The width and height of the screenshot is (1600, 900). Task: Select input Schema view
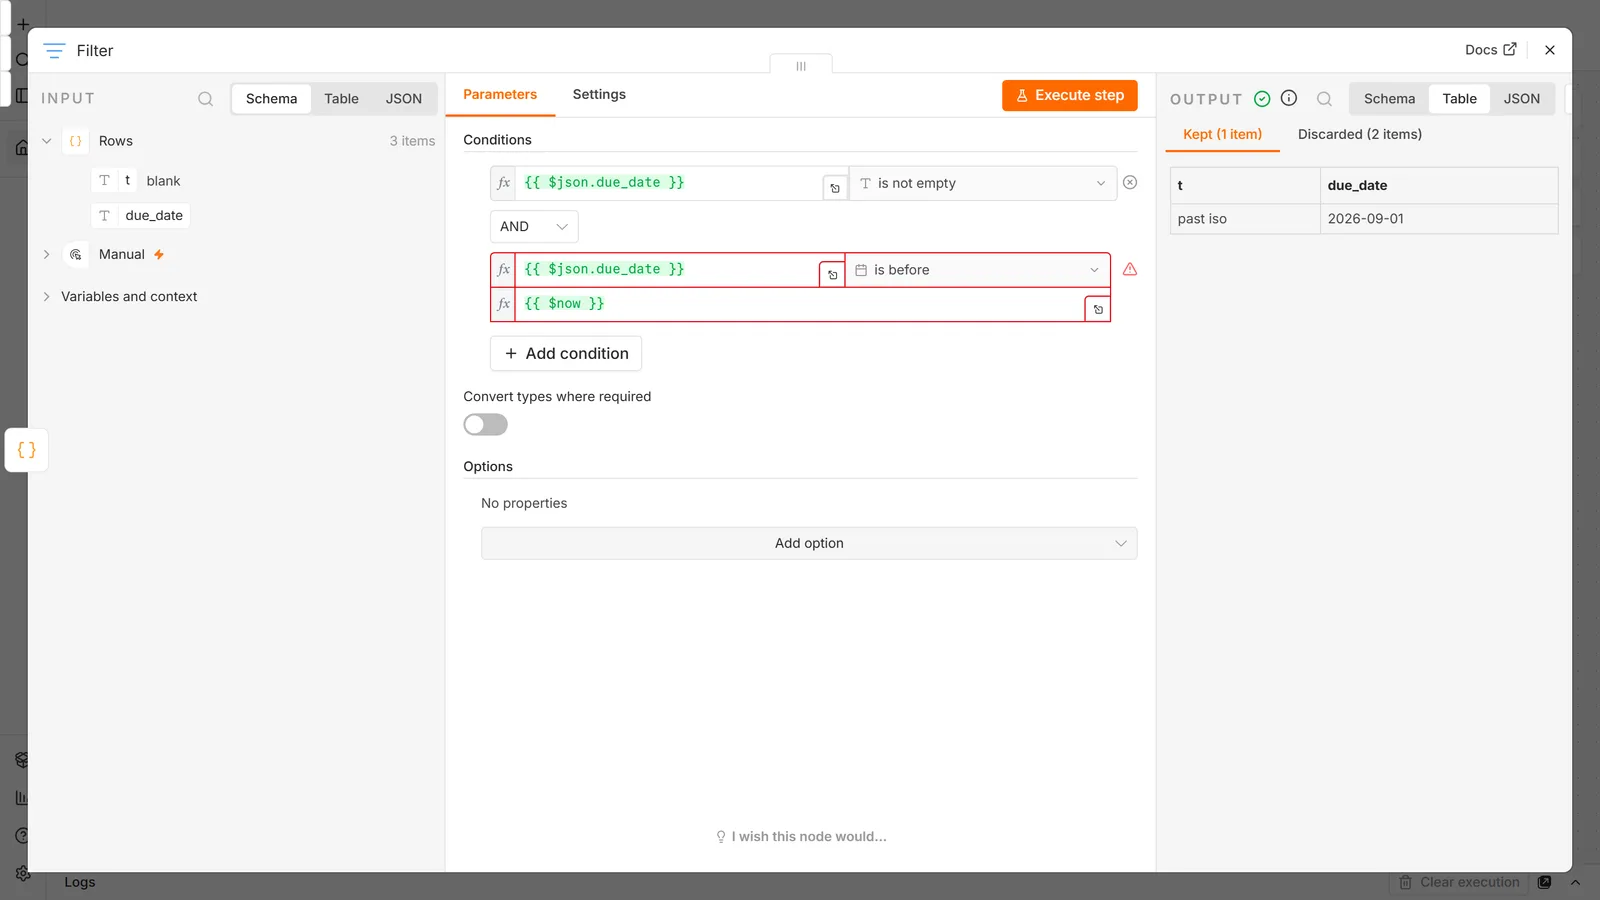tap(272, 99)
